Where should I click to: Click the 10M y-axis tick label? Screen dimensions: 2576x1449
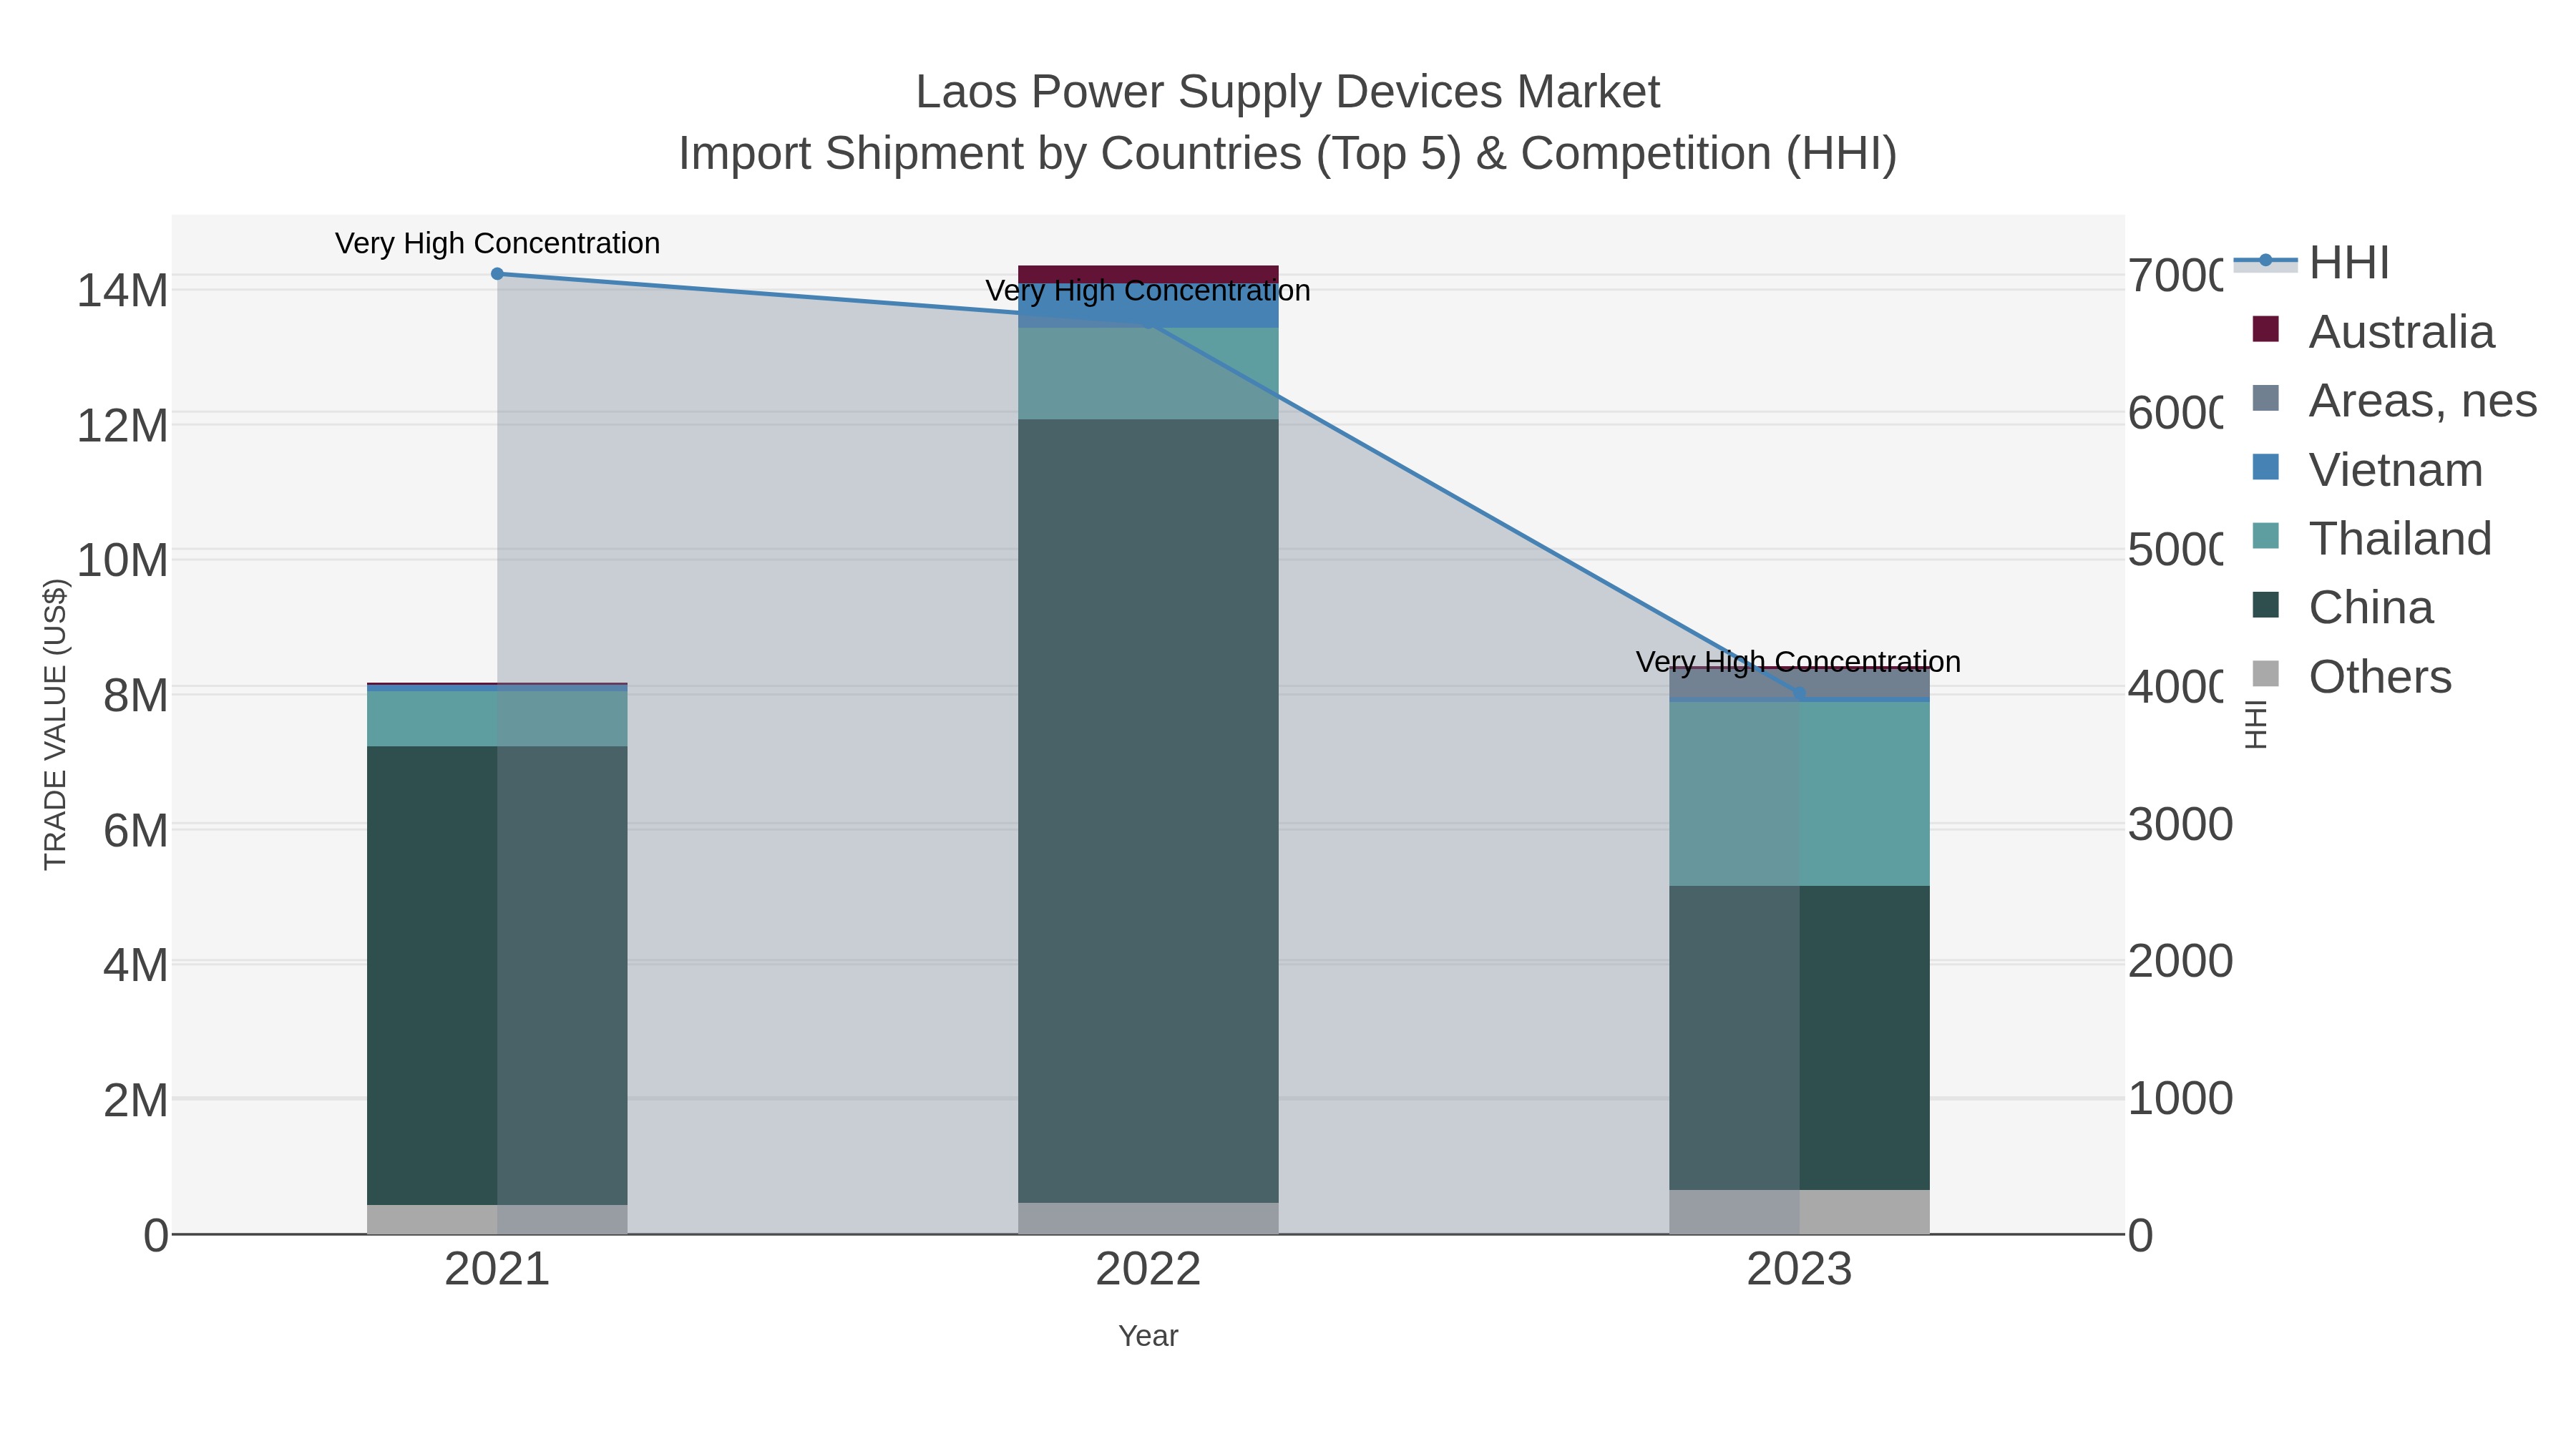(x=122, y=560)
